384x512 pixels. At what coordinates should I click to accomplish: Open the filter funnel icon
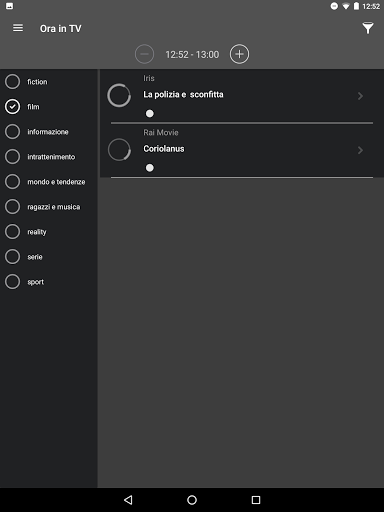tap(368, 28)
